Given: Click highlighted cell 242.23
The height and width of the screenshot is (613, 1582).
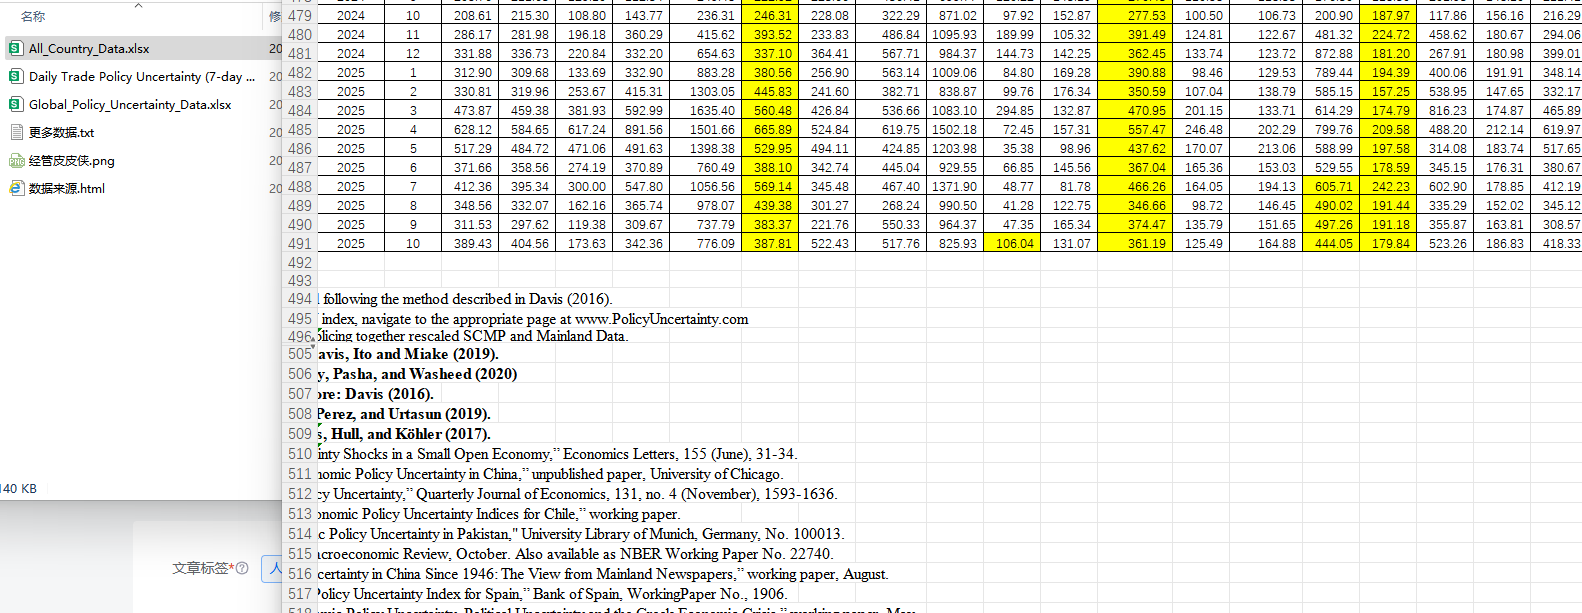Looking at the screenshot, I should coord(1388,187).
